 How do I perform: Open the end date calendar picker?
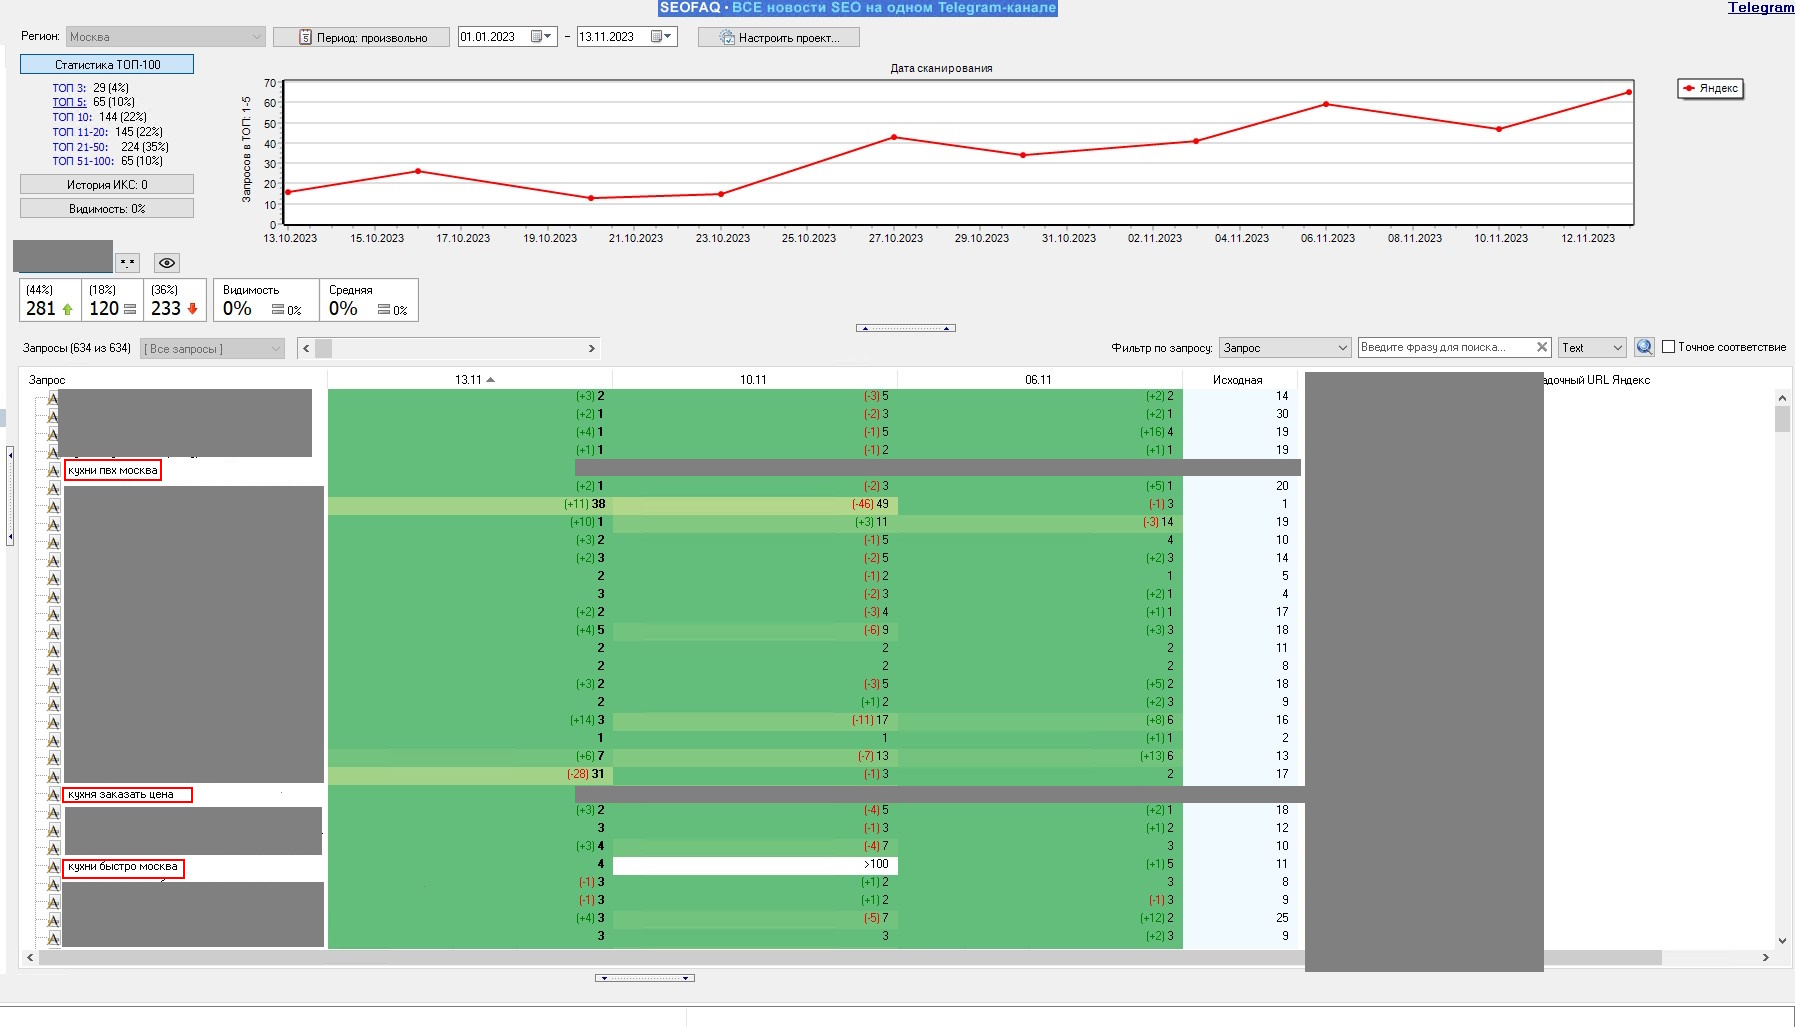tap(661, 37)
